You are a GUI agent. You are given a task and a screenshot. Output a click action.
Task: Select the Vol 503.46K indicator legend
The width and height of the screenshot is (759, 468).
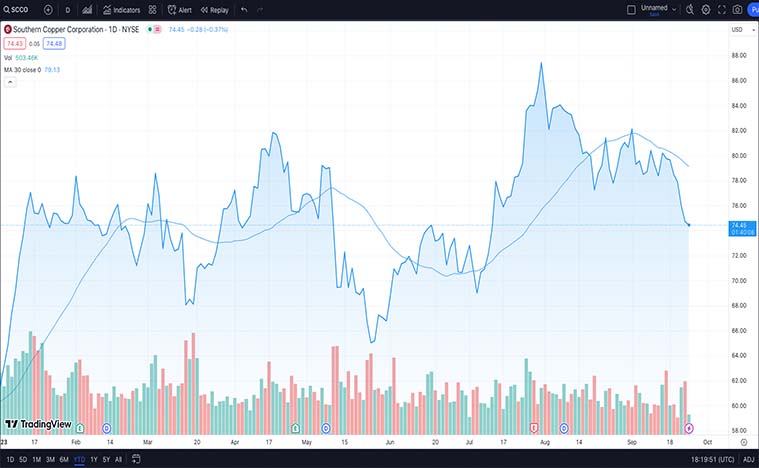[21, 58]
